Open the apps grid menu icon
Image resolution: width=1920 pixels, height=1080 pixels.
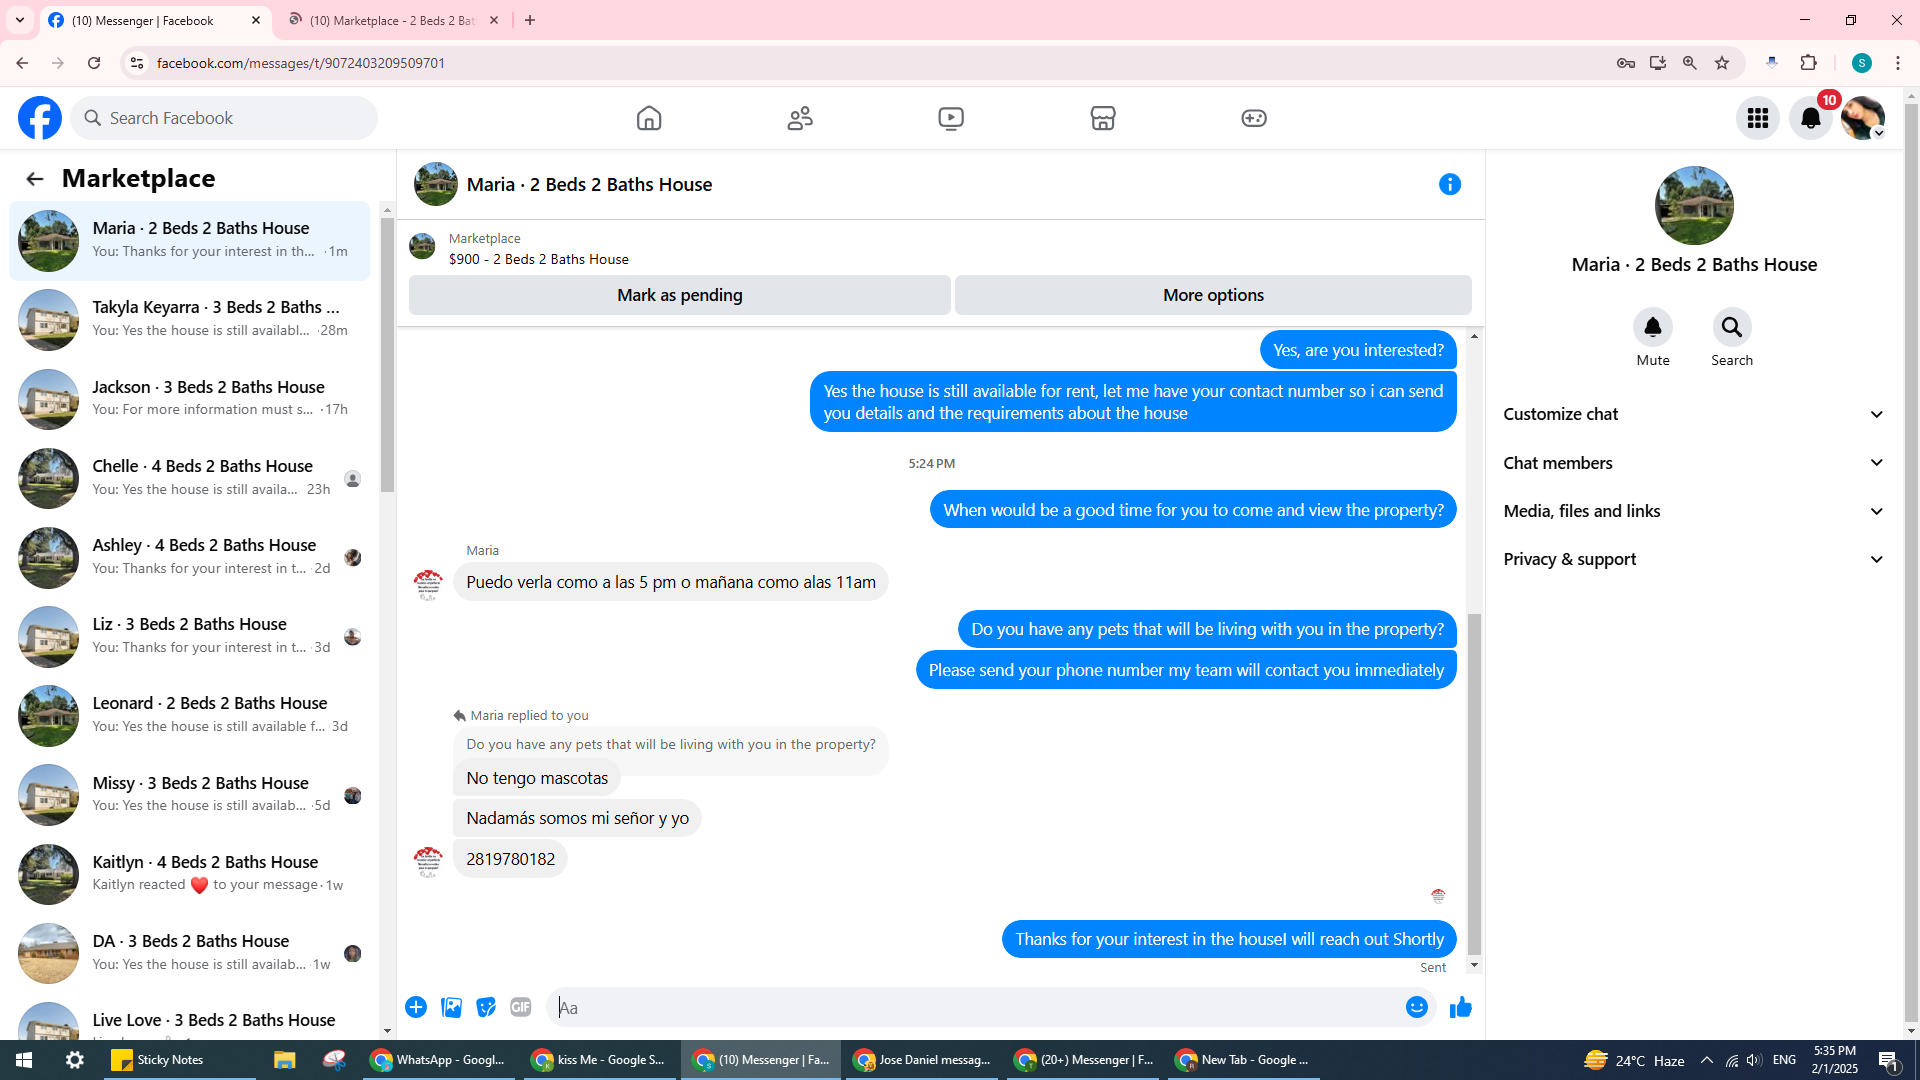tap(1757, 118)
